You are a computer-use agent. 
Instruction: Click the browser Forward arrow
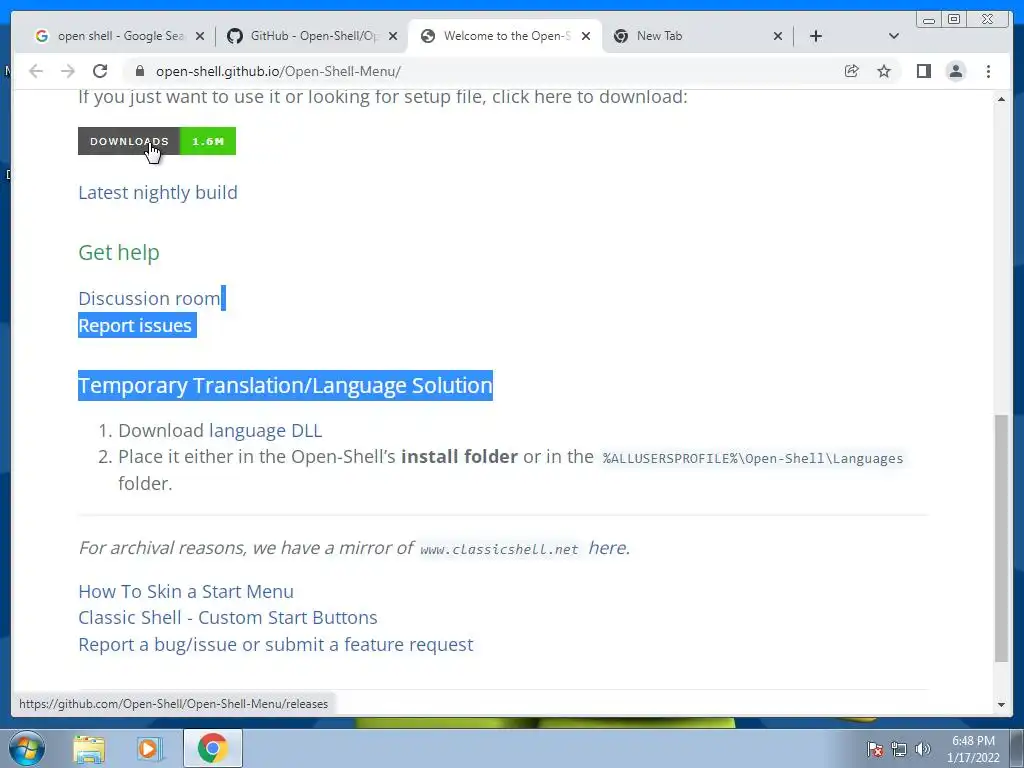click(x=68, y=71)
